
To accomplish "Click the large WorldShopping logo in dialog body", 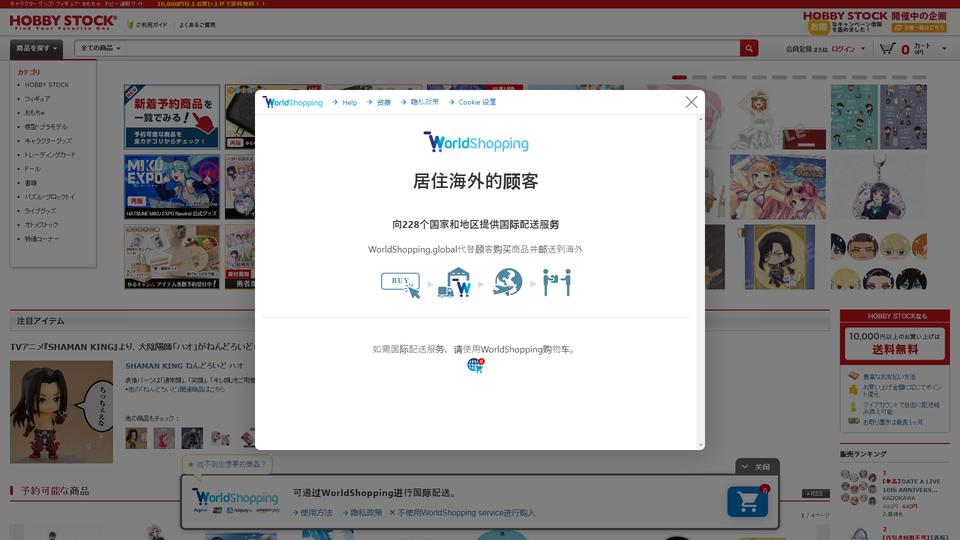I will click(476, 142).
